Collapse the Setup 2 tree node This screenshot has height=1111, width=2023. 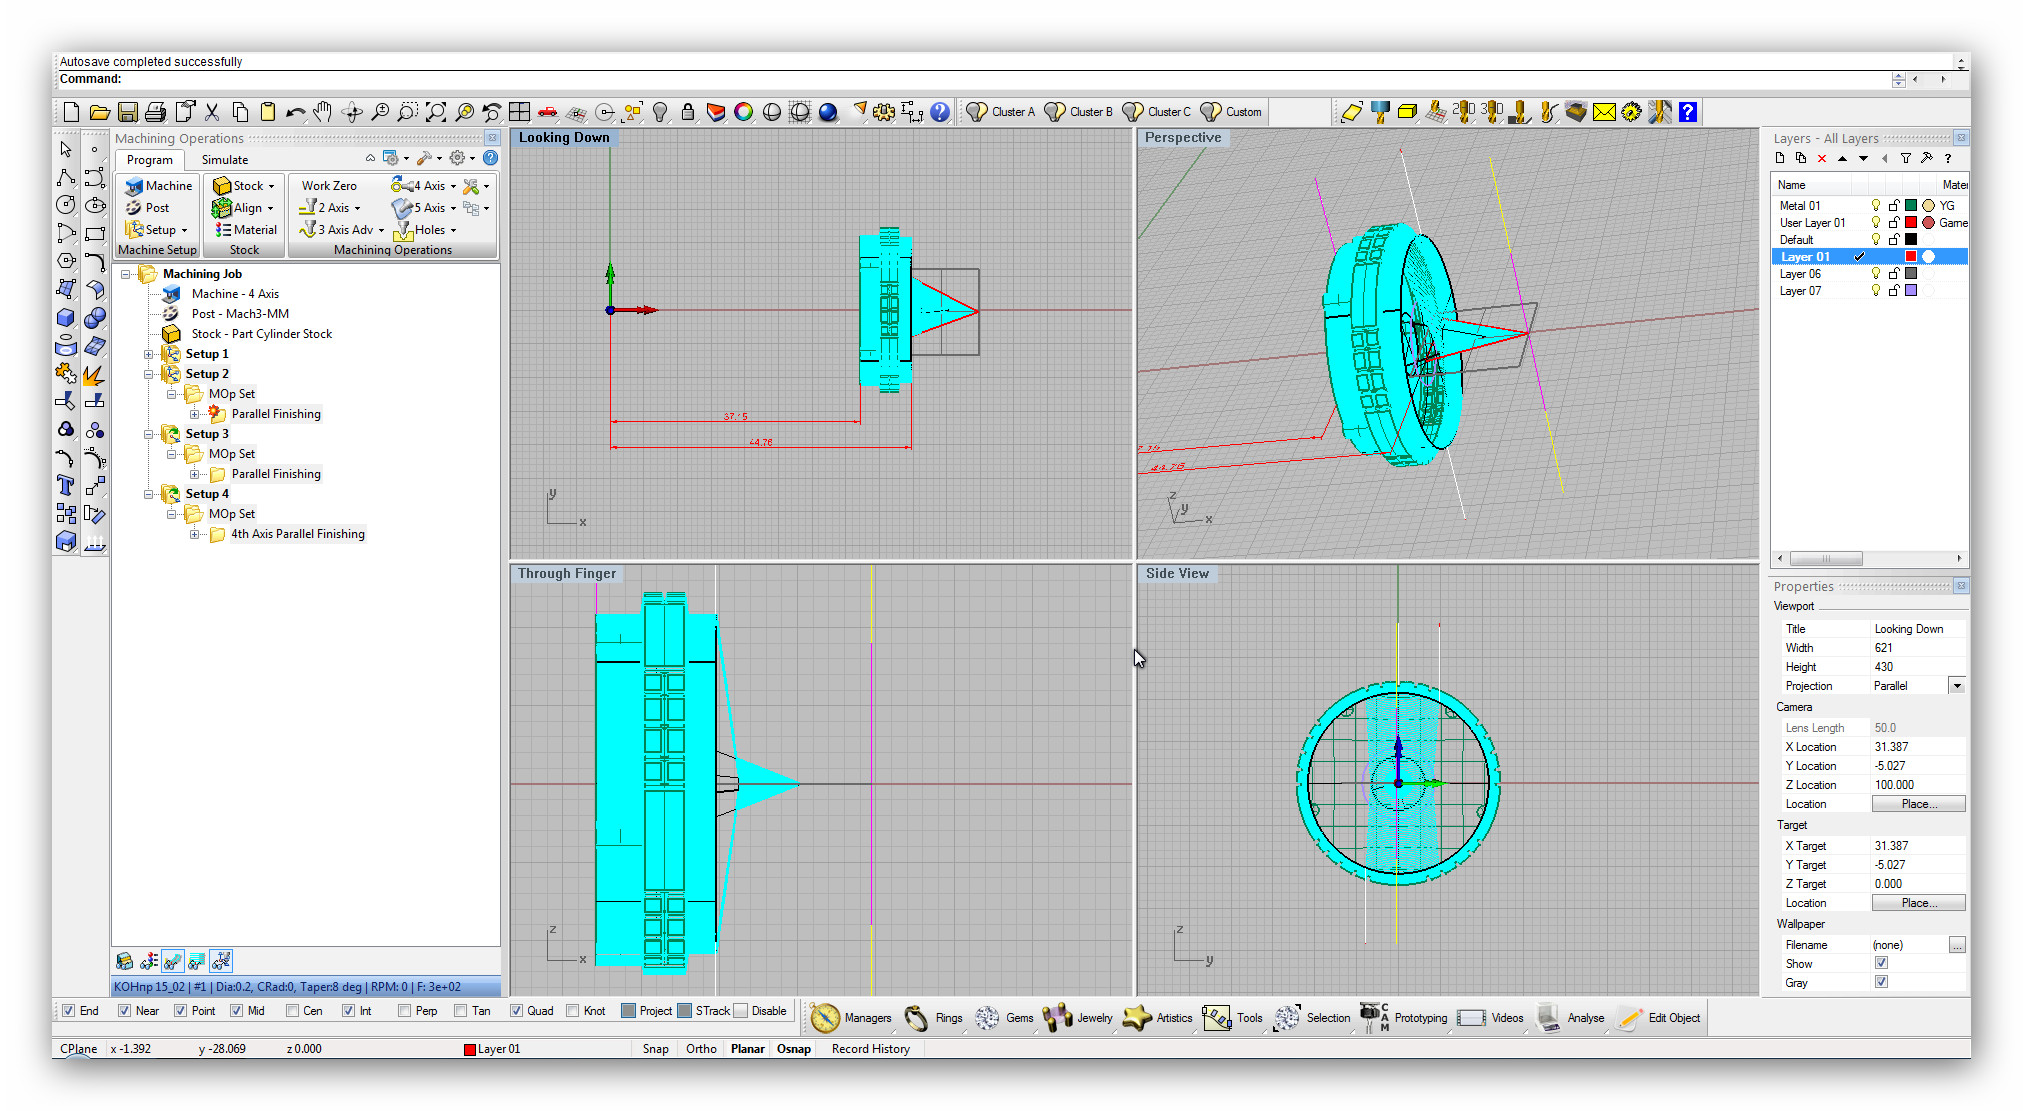[x=149, y=374]
